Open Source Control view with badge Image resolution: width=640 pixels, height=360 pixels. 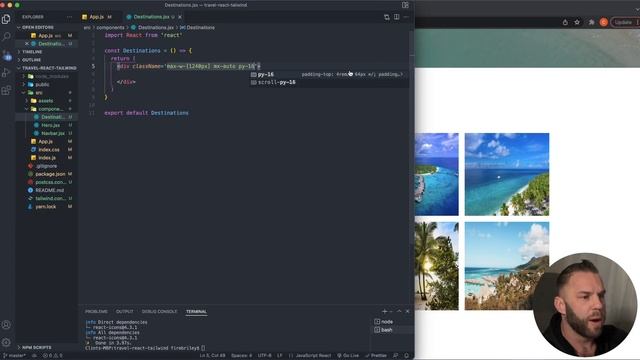[6, 55]
